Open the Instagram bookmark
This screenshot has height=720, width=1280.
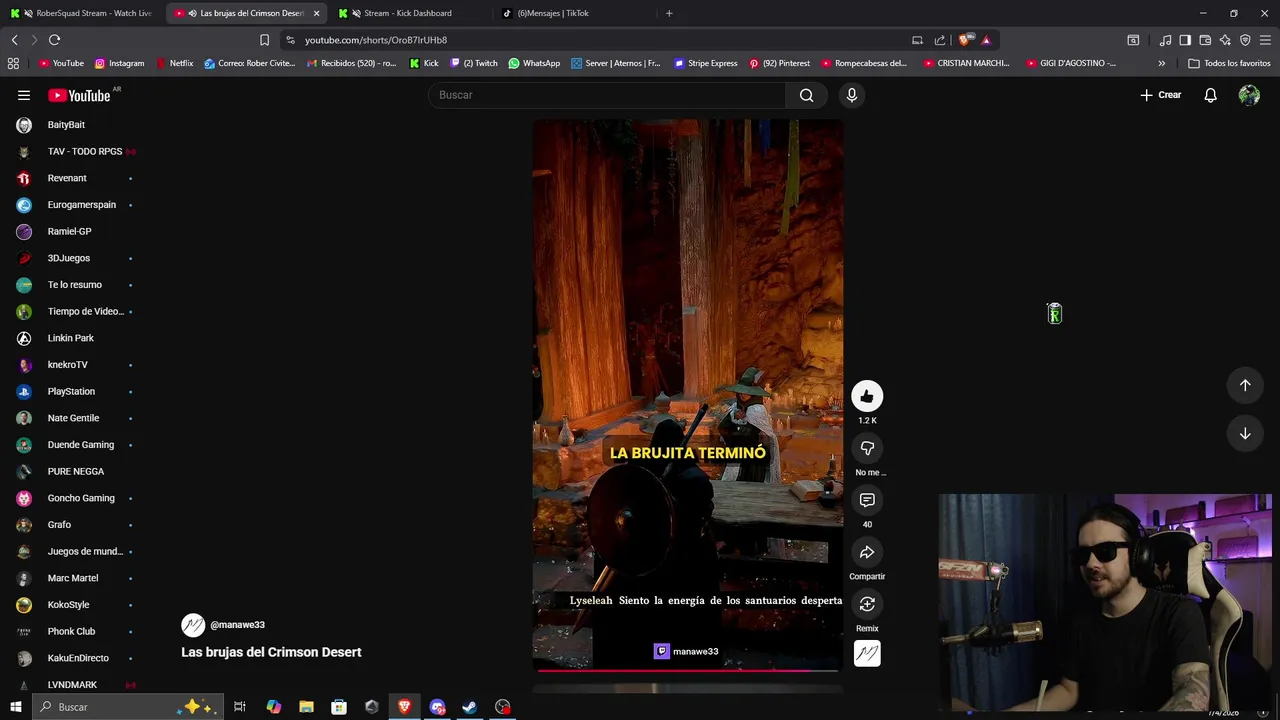click(x=119, y=63)
